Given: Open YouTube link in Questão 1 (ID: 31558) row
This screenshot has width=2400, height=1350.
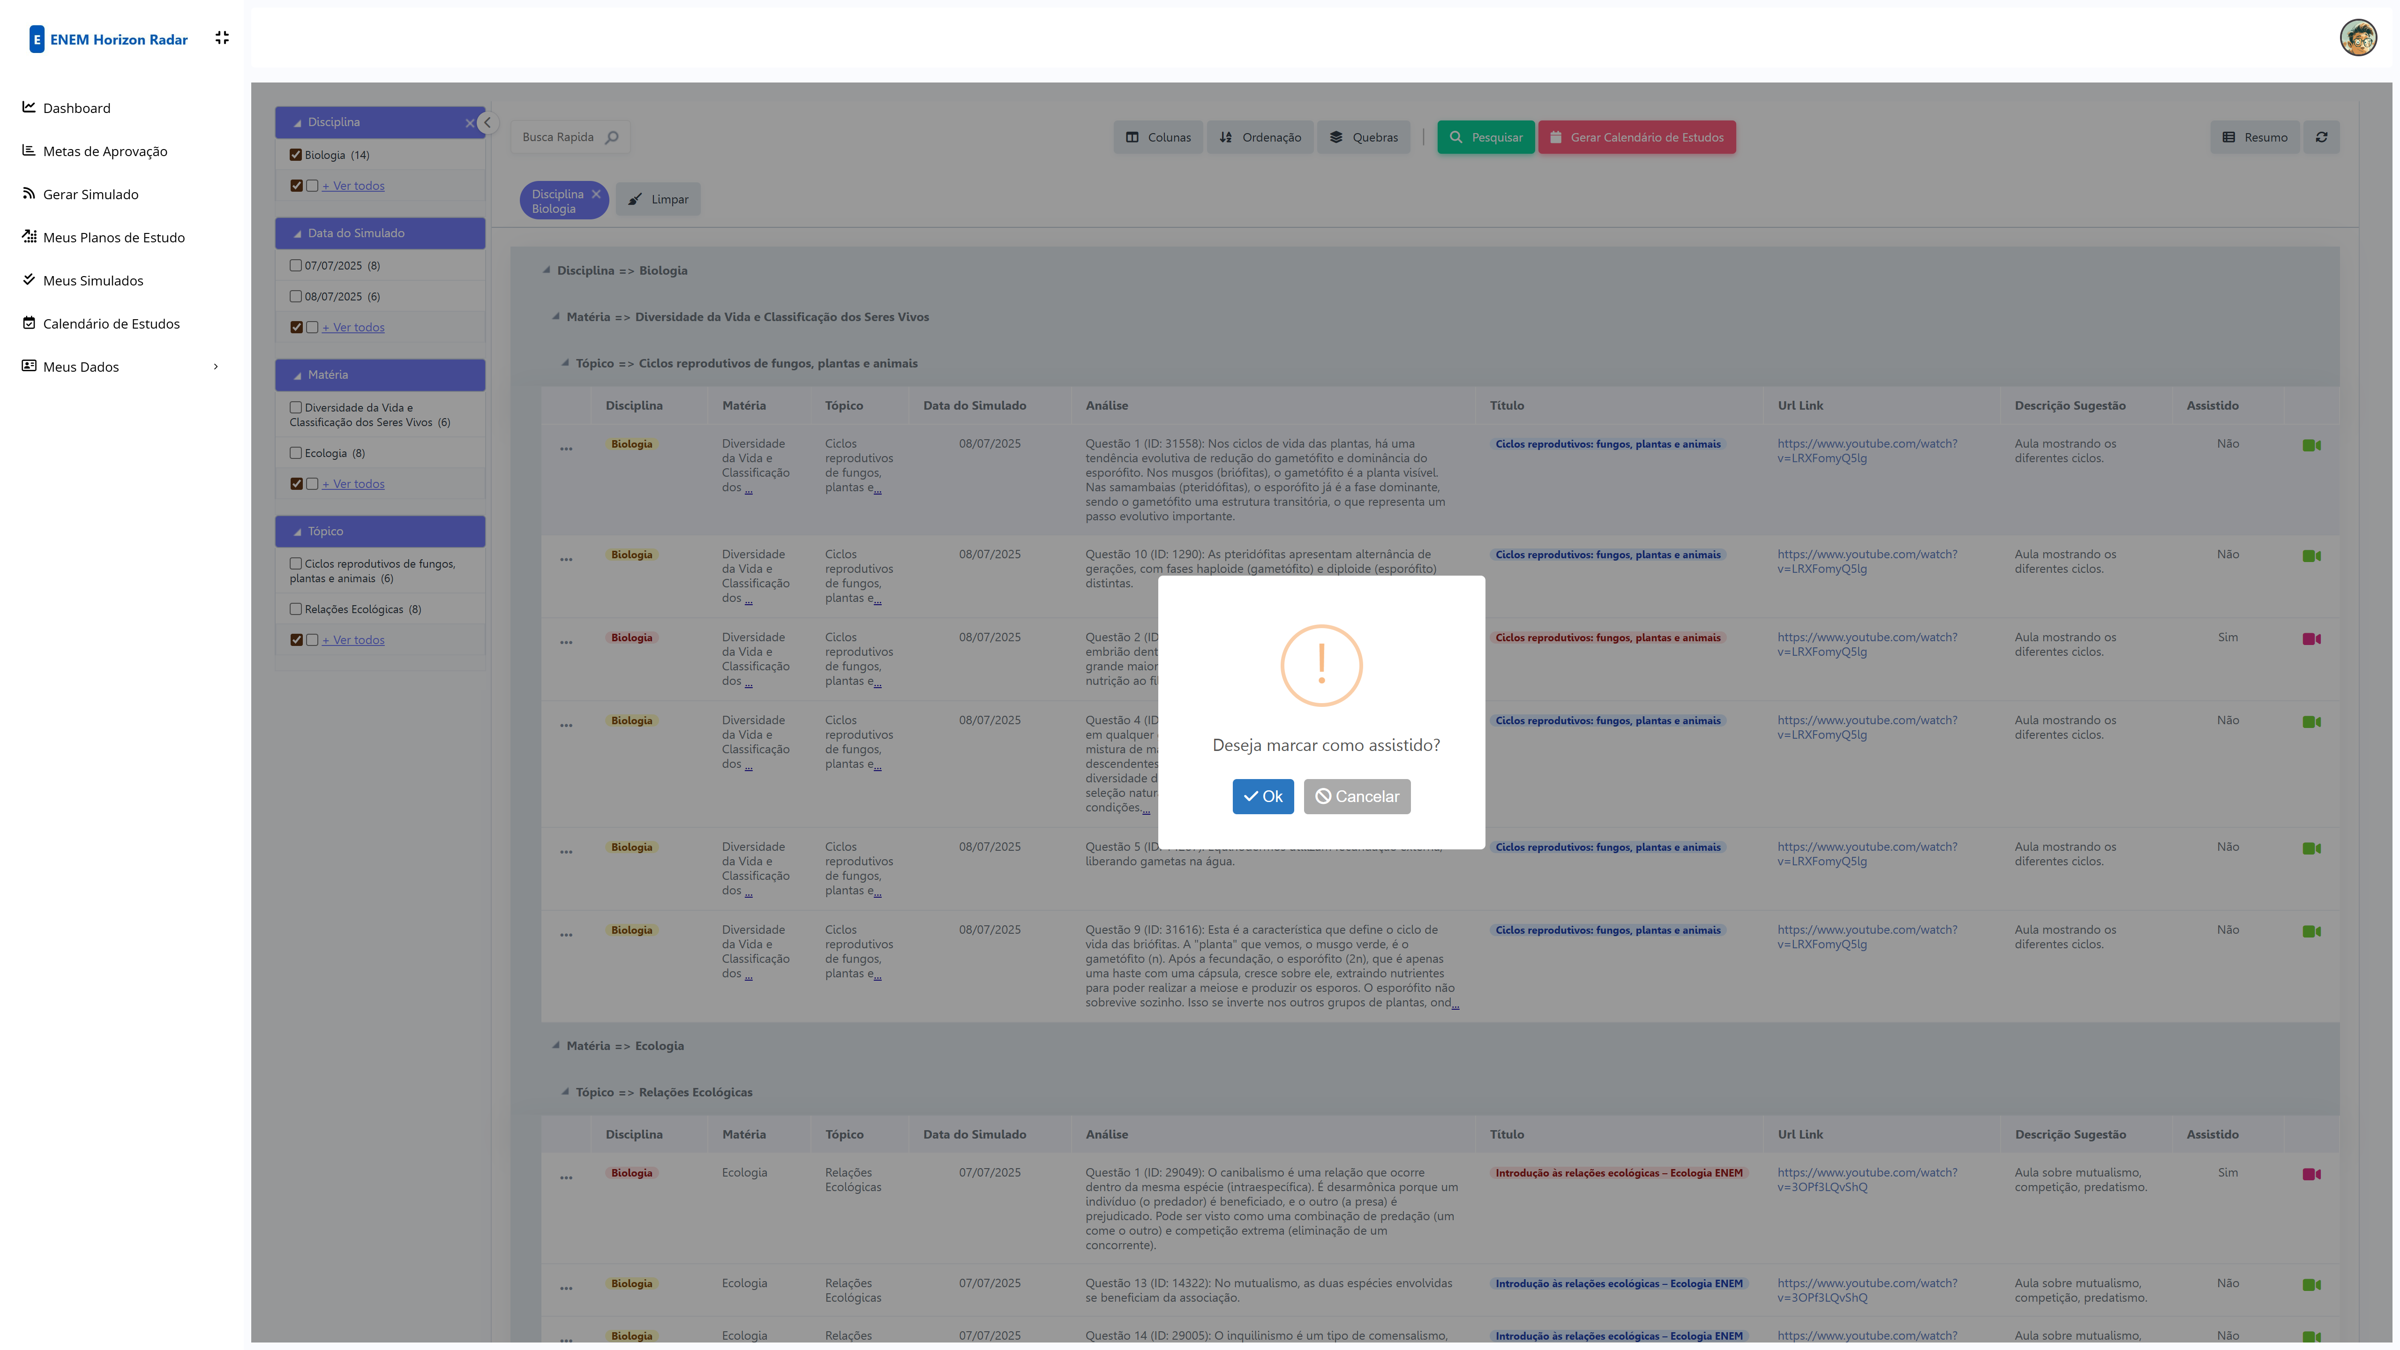Looking at the screenshot, I should coord(1867,451).
